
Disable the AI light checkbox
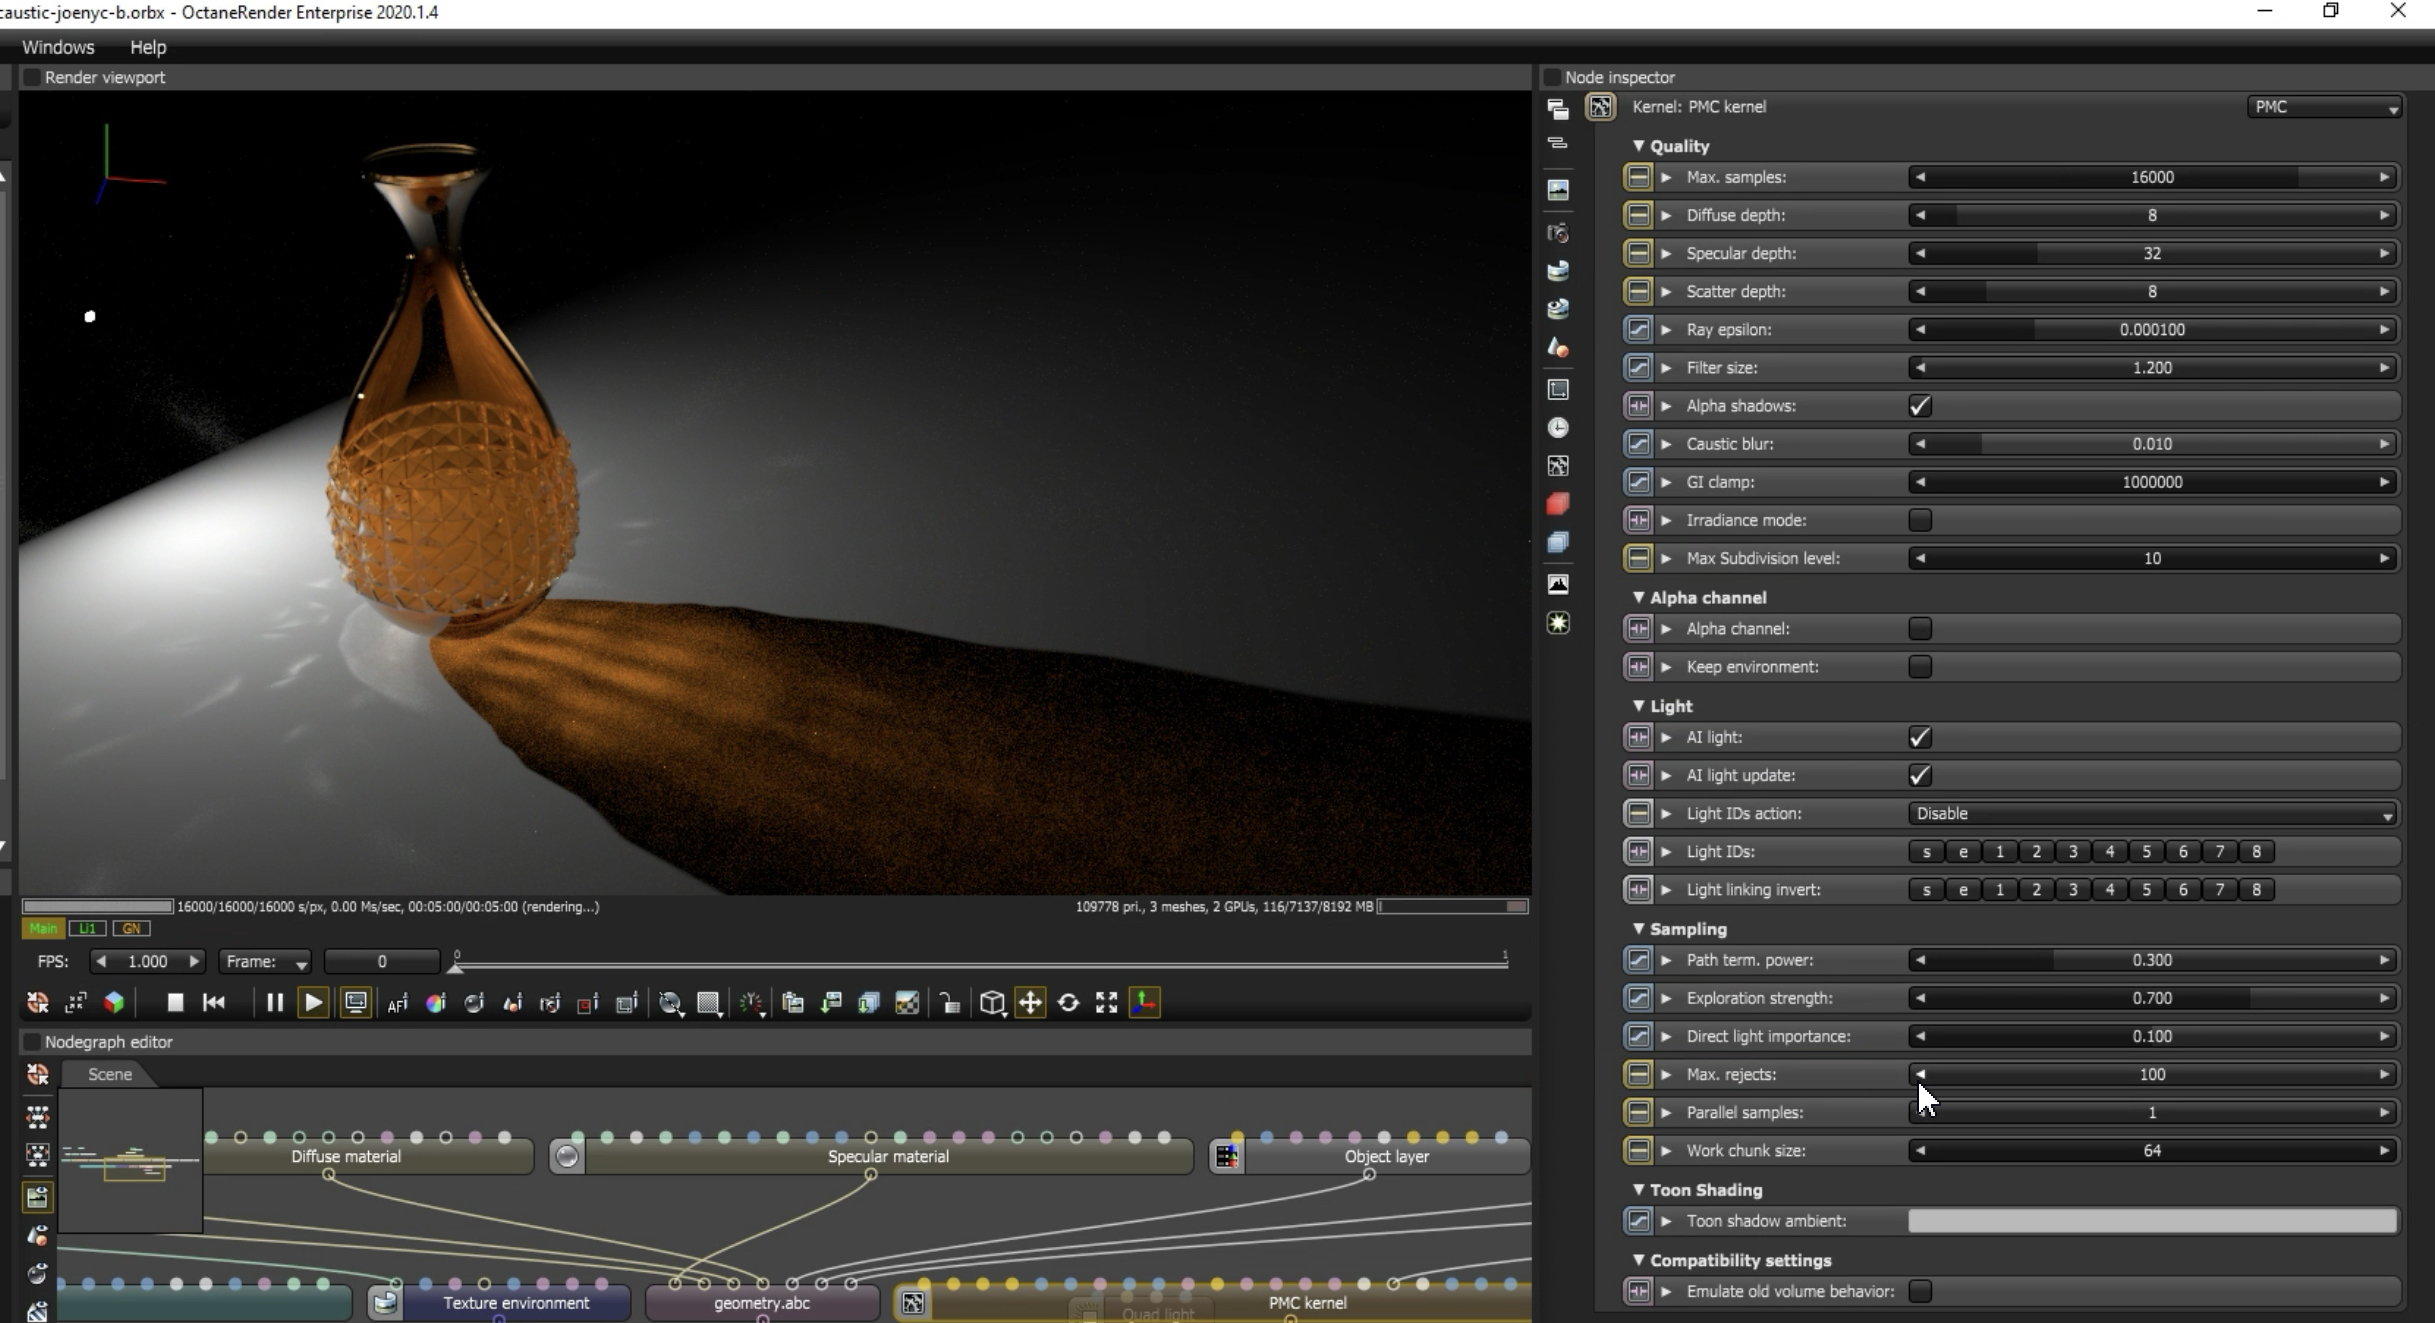click(x=1919, y=738)
